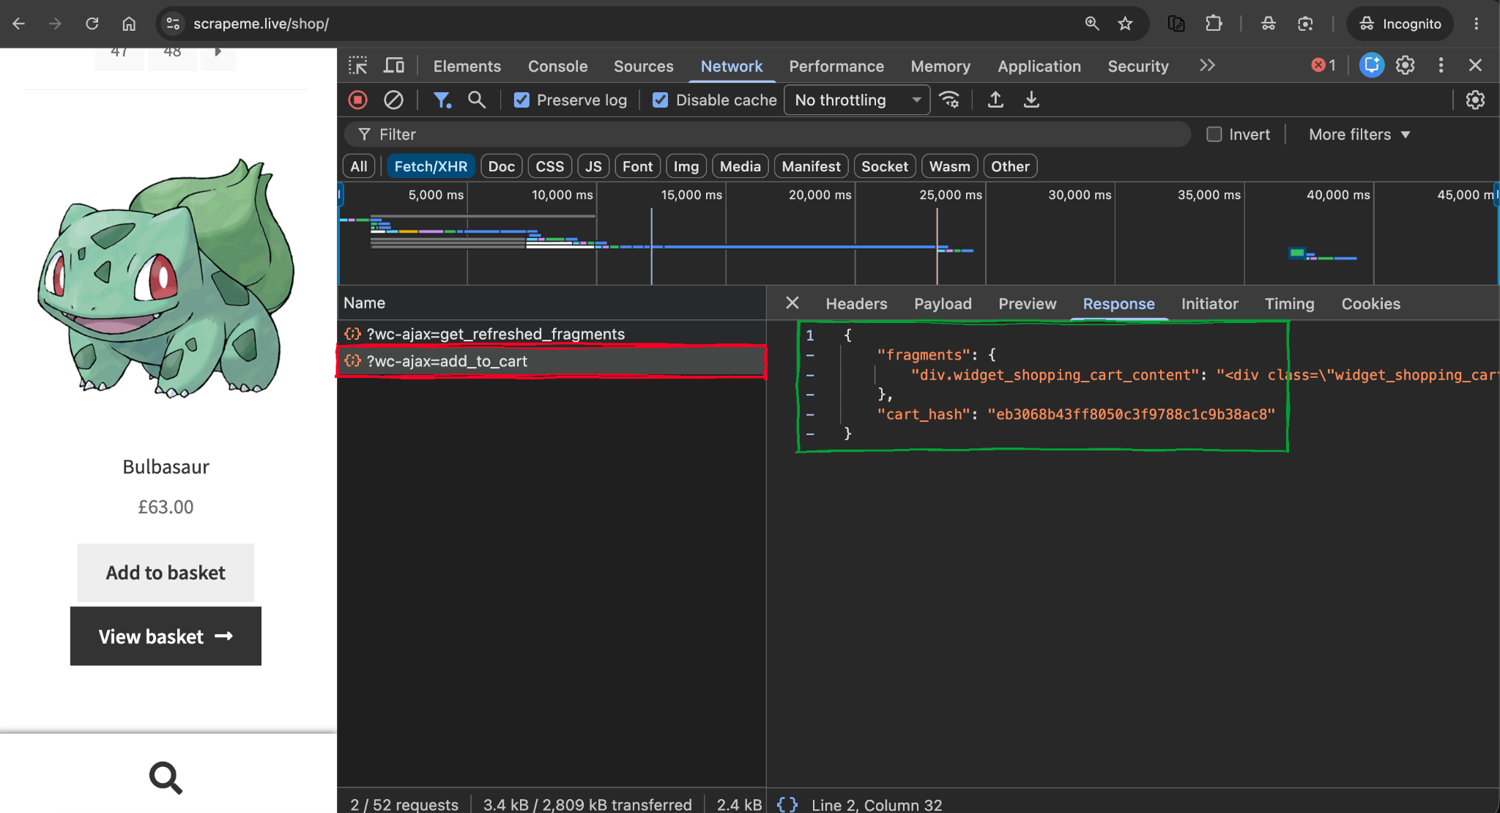Screen dimensions: 1500x813
Task: Toggle the Media type filter
Action: click(x=740, y=166)
